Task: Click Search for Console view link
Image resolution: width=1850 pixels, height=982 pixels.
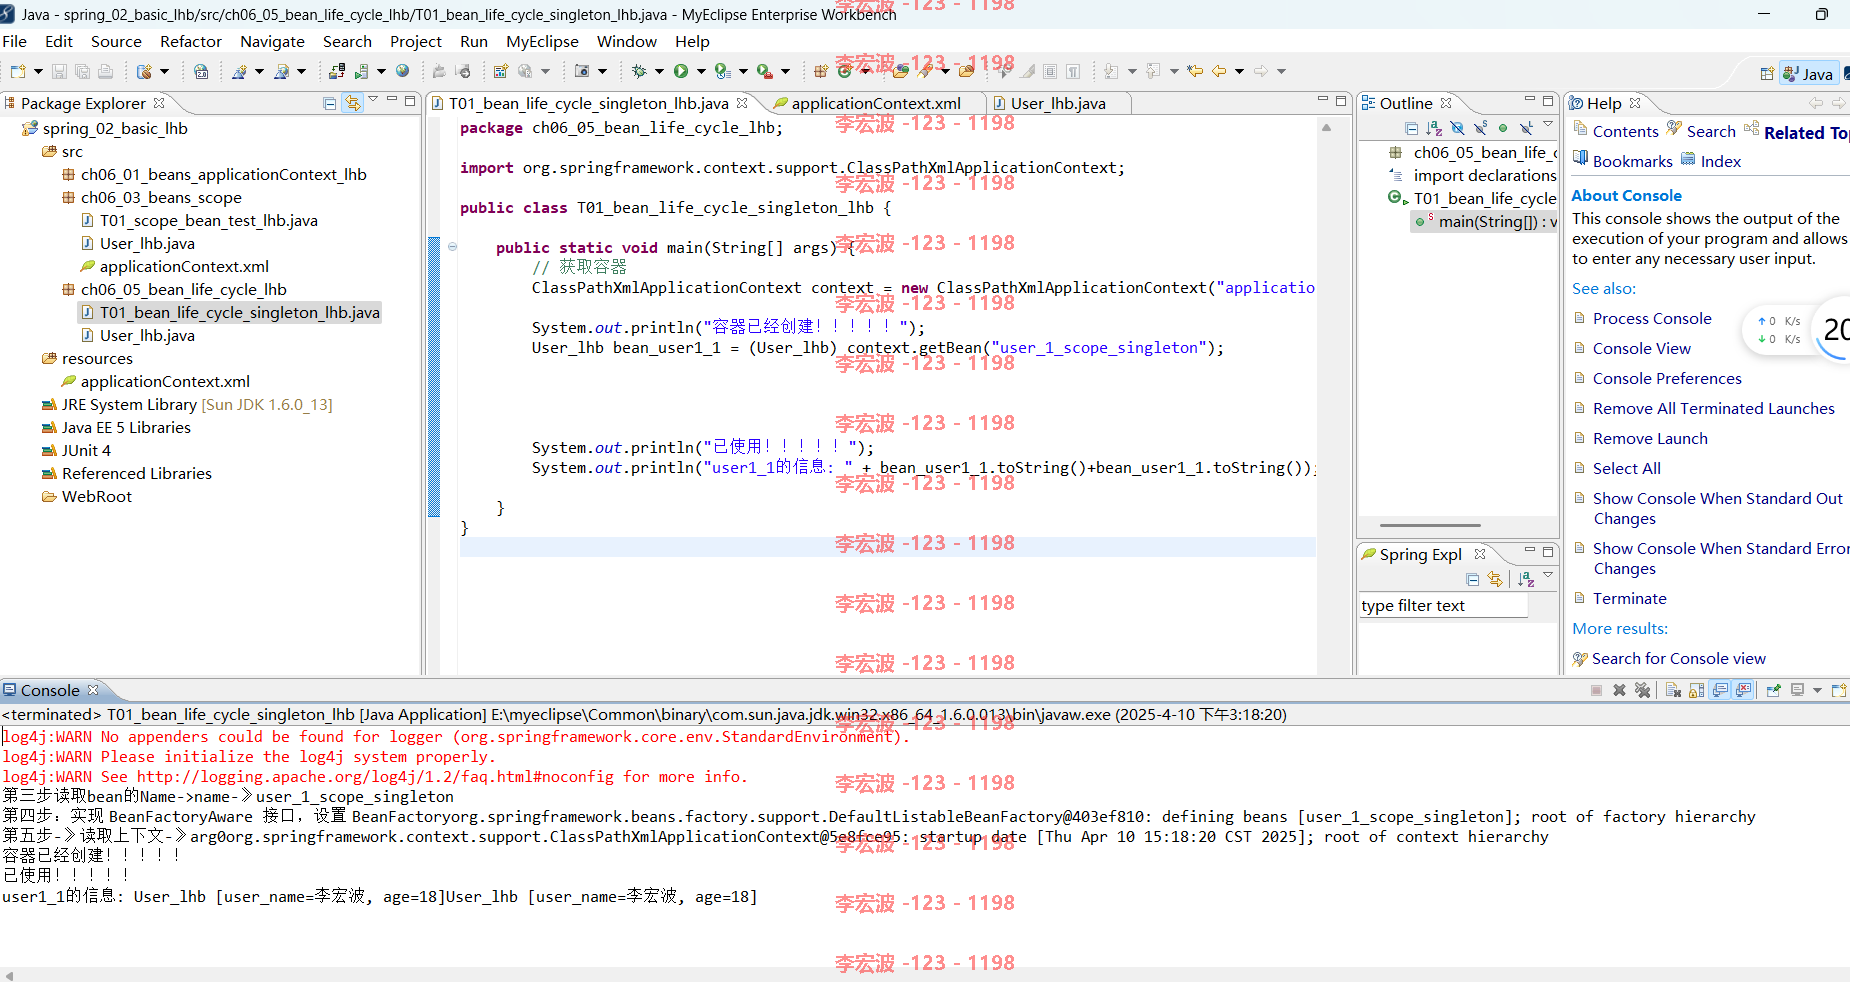Action: click(1678, 658)
